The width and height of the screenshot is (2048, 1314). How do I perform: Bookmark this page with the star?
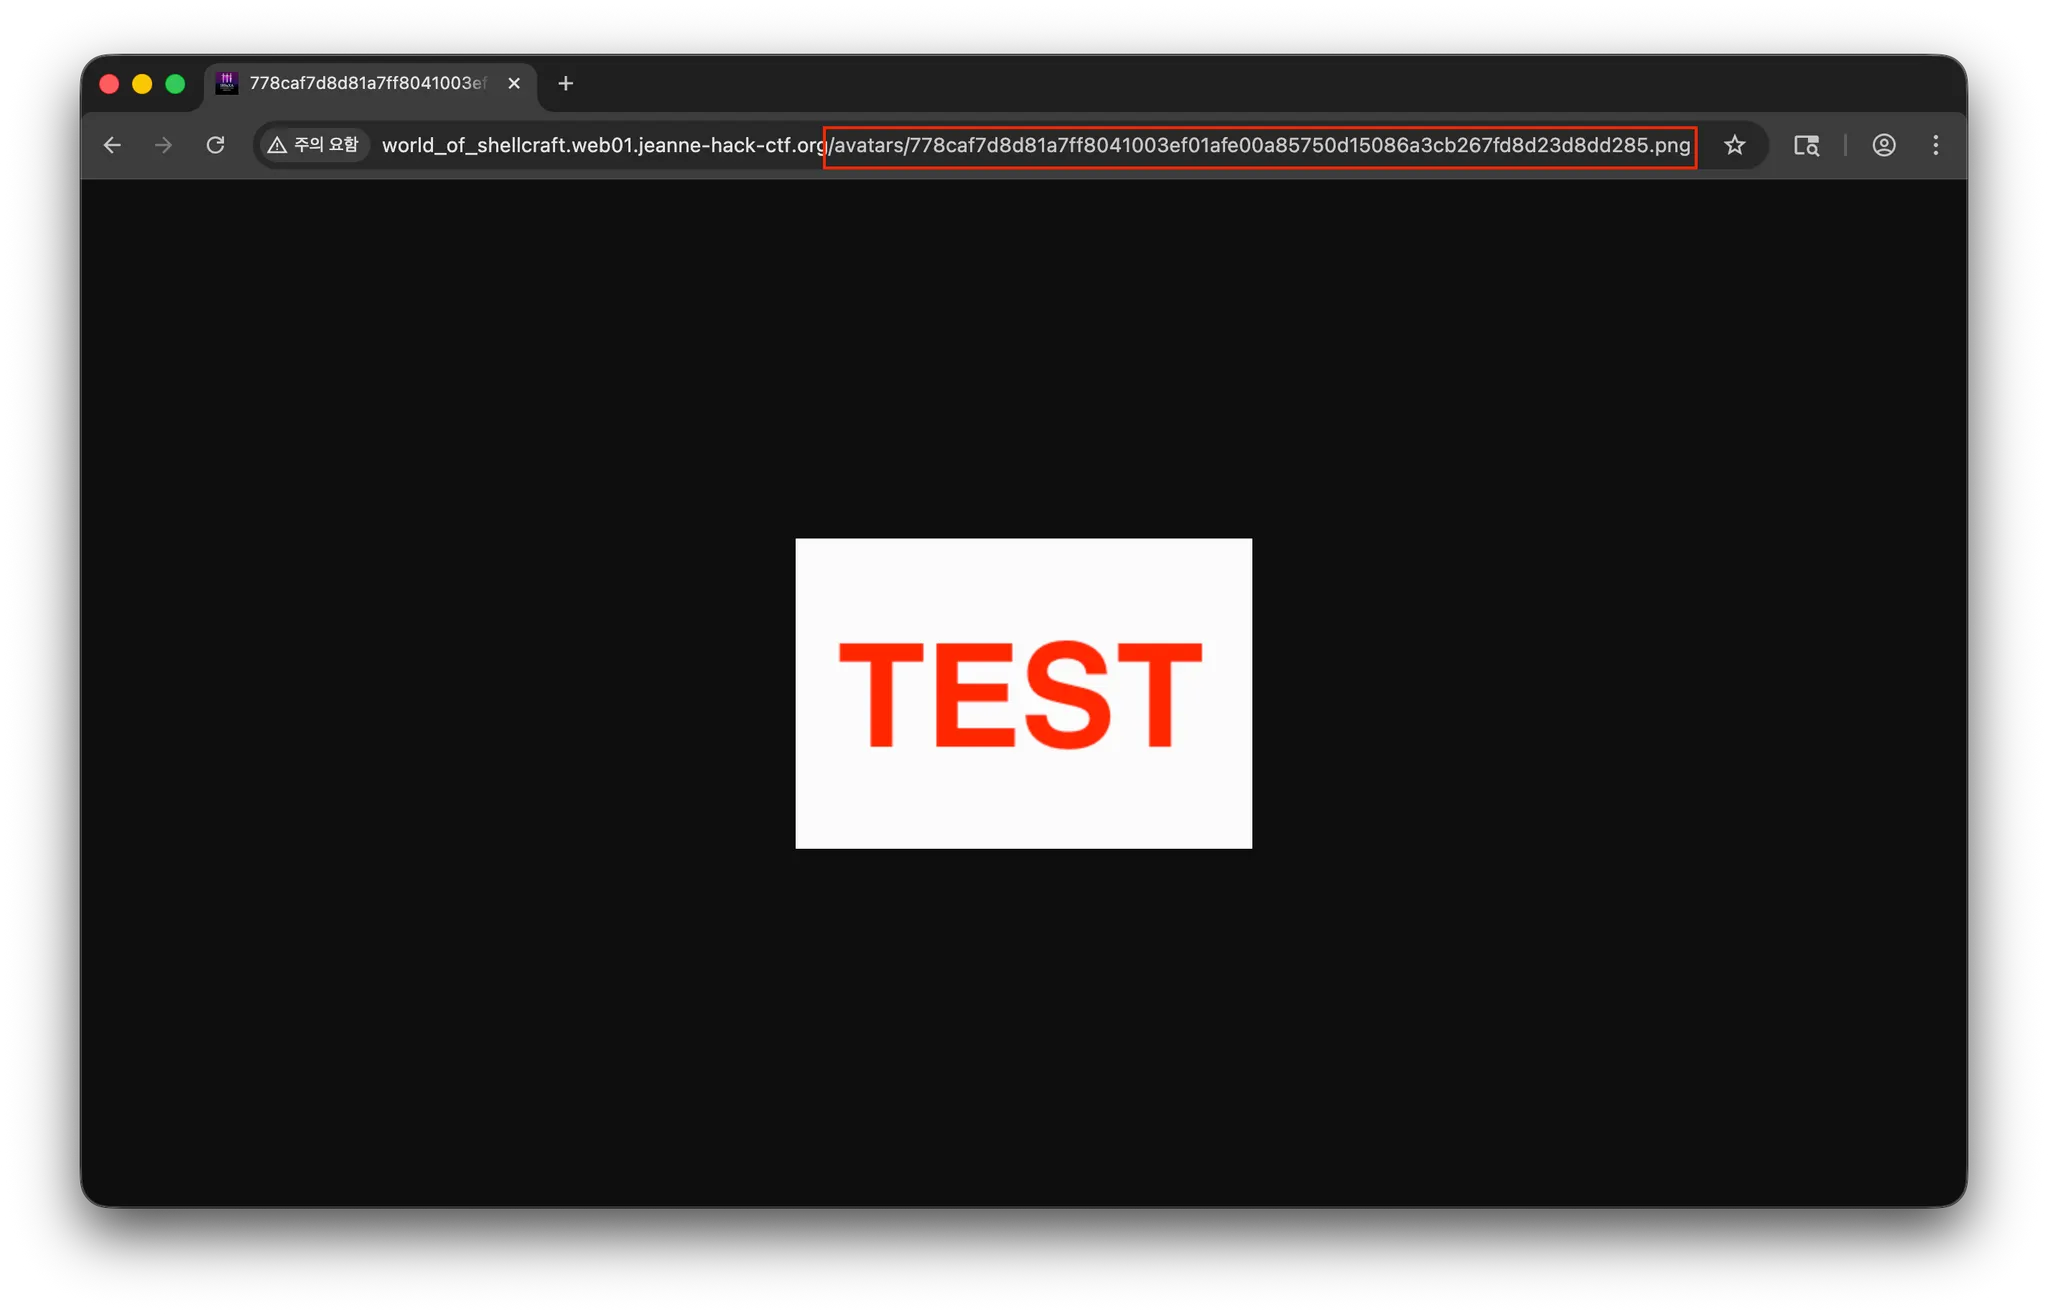click(1734, 145)
